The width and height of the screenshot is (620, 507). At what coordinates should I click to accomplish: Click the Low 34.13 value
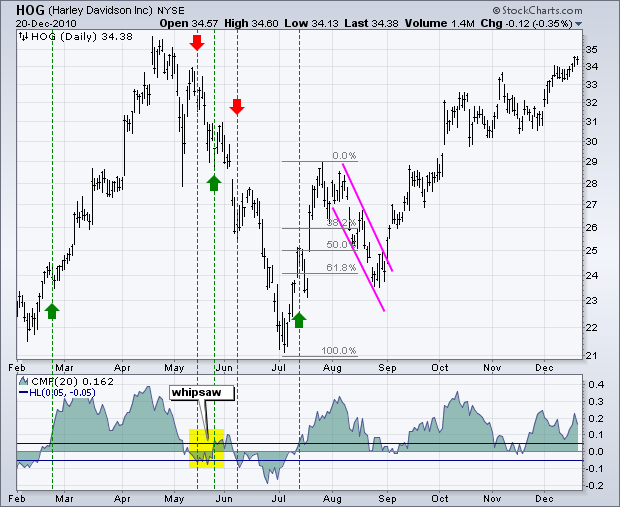pos(311,24)
